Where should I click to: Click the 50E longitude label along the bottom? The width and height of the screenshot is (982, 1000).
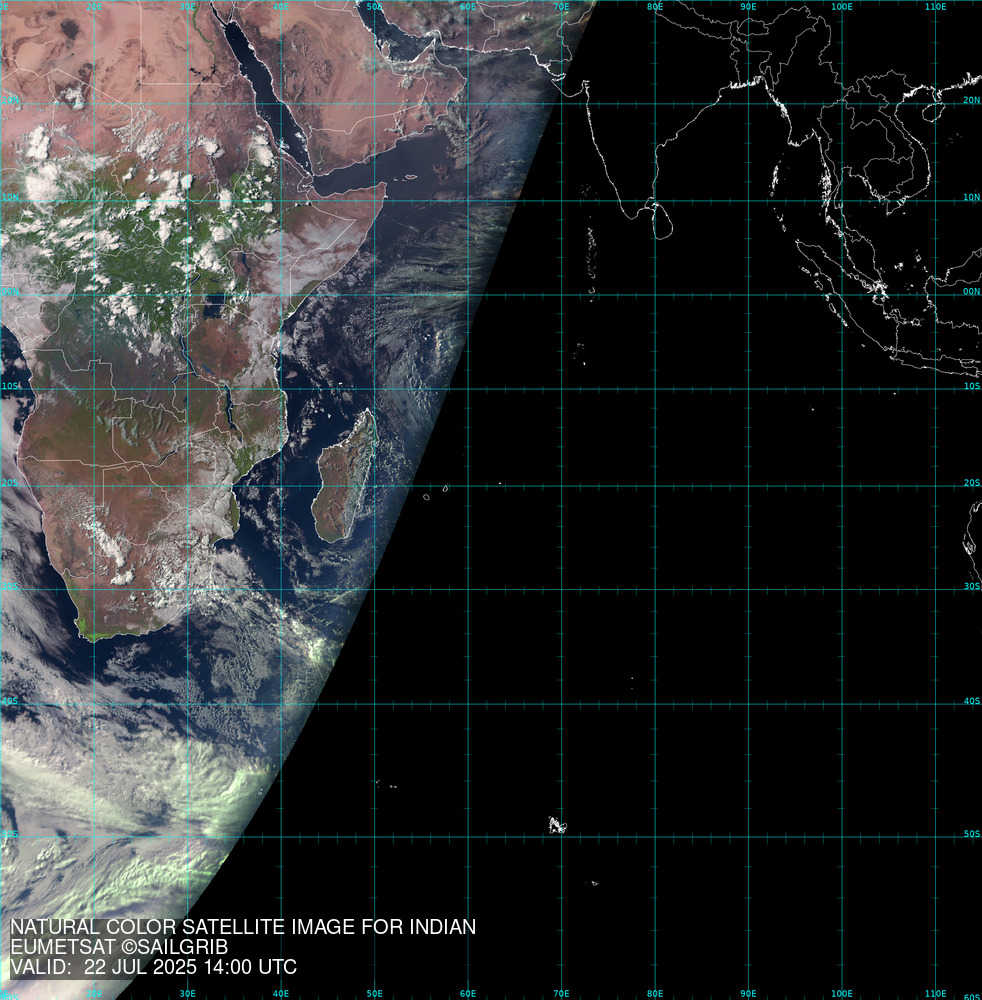click(x=374, y=994)
